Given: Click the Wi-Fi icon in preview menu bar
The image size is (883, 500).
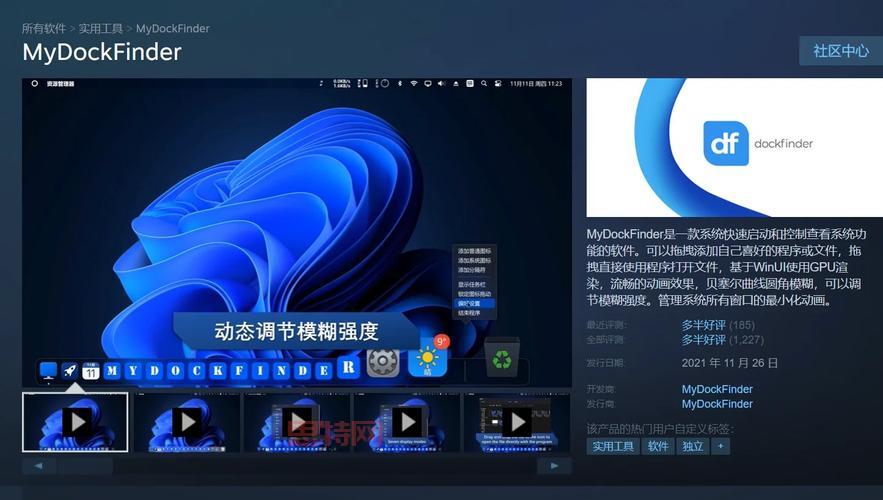Looking at the screenshot, I should point(414,83).
